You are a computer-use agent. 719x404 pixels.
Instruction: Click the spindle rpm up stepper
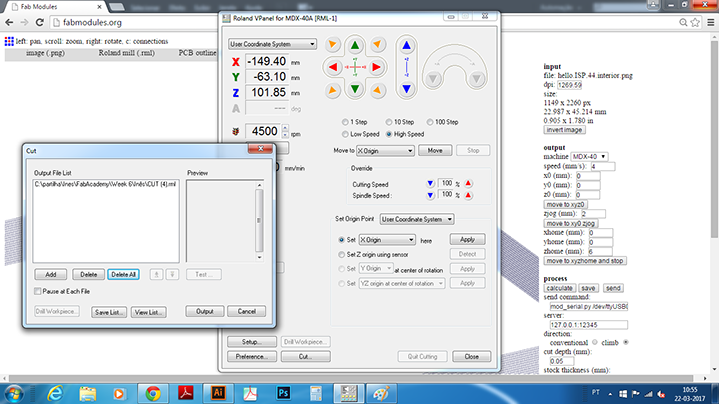point(286,128)
